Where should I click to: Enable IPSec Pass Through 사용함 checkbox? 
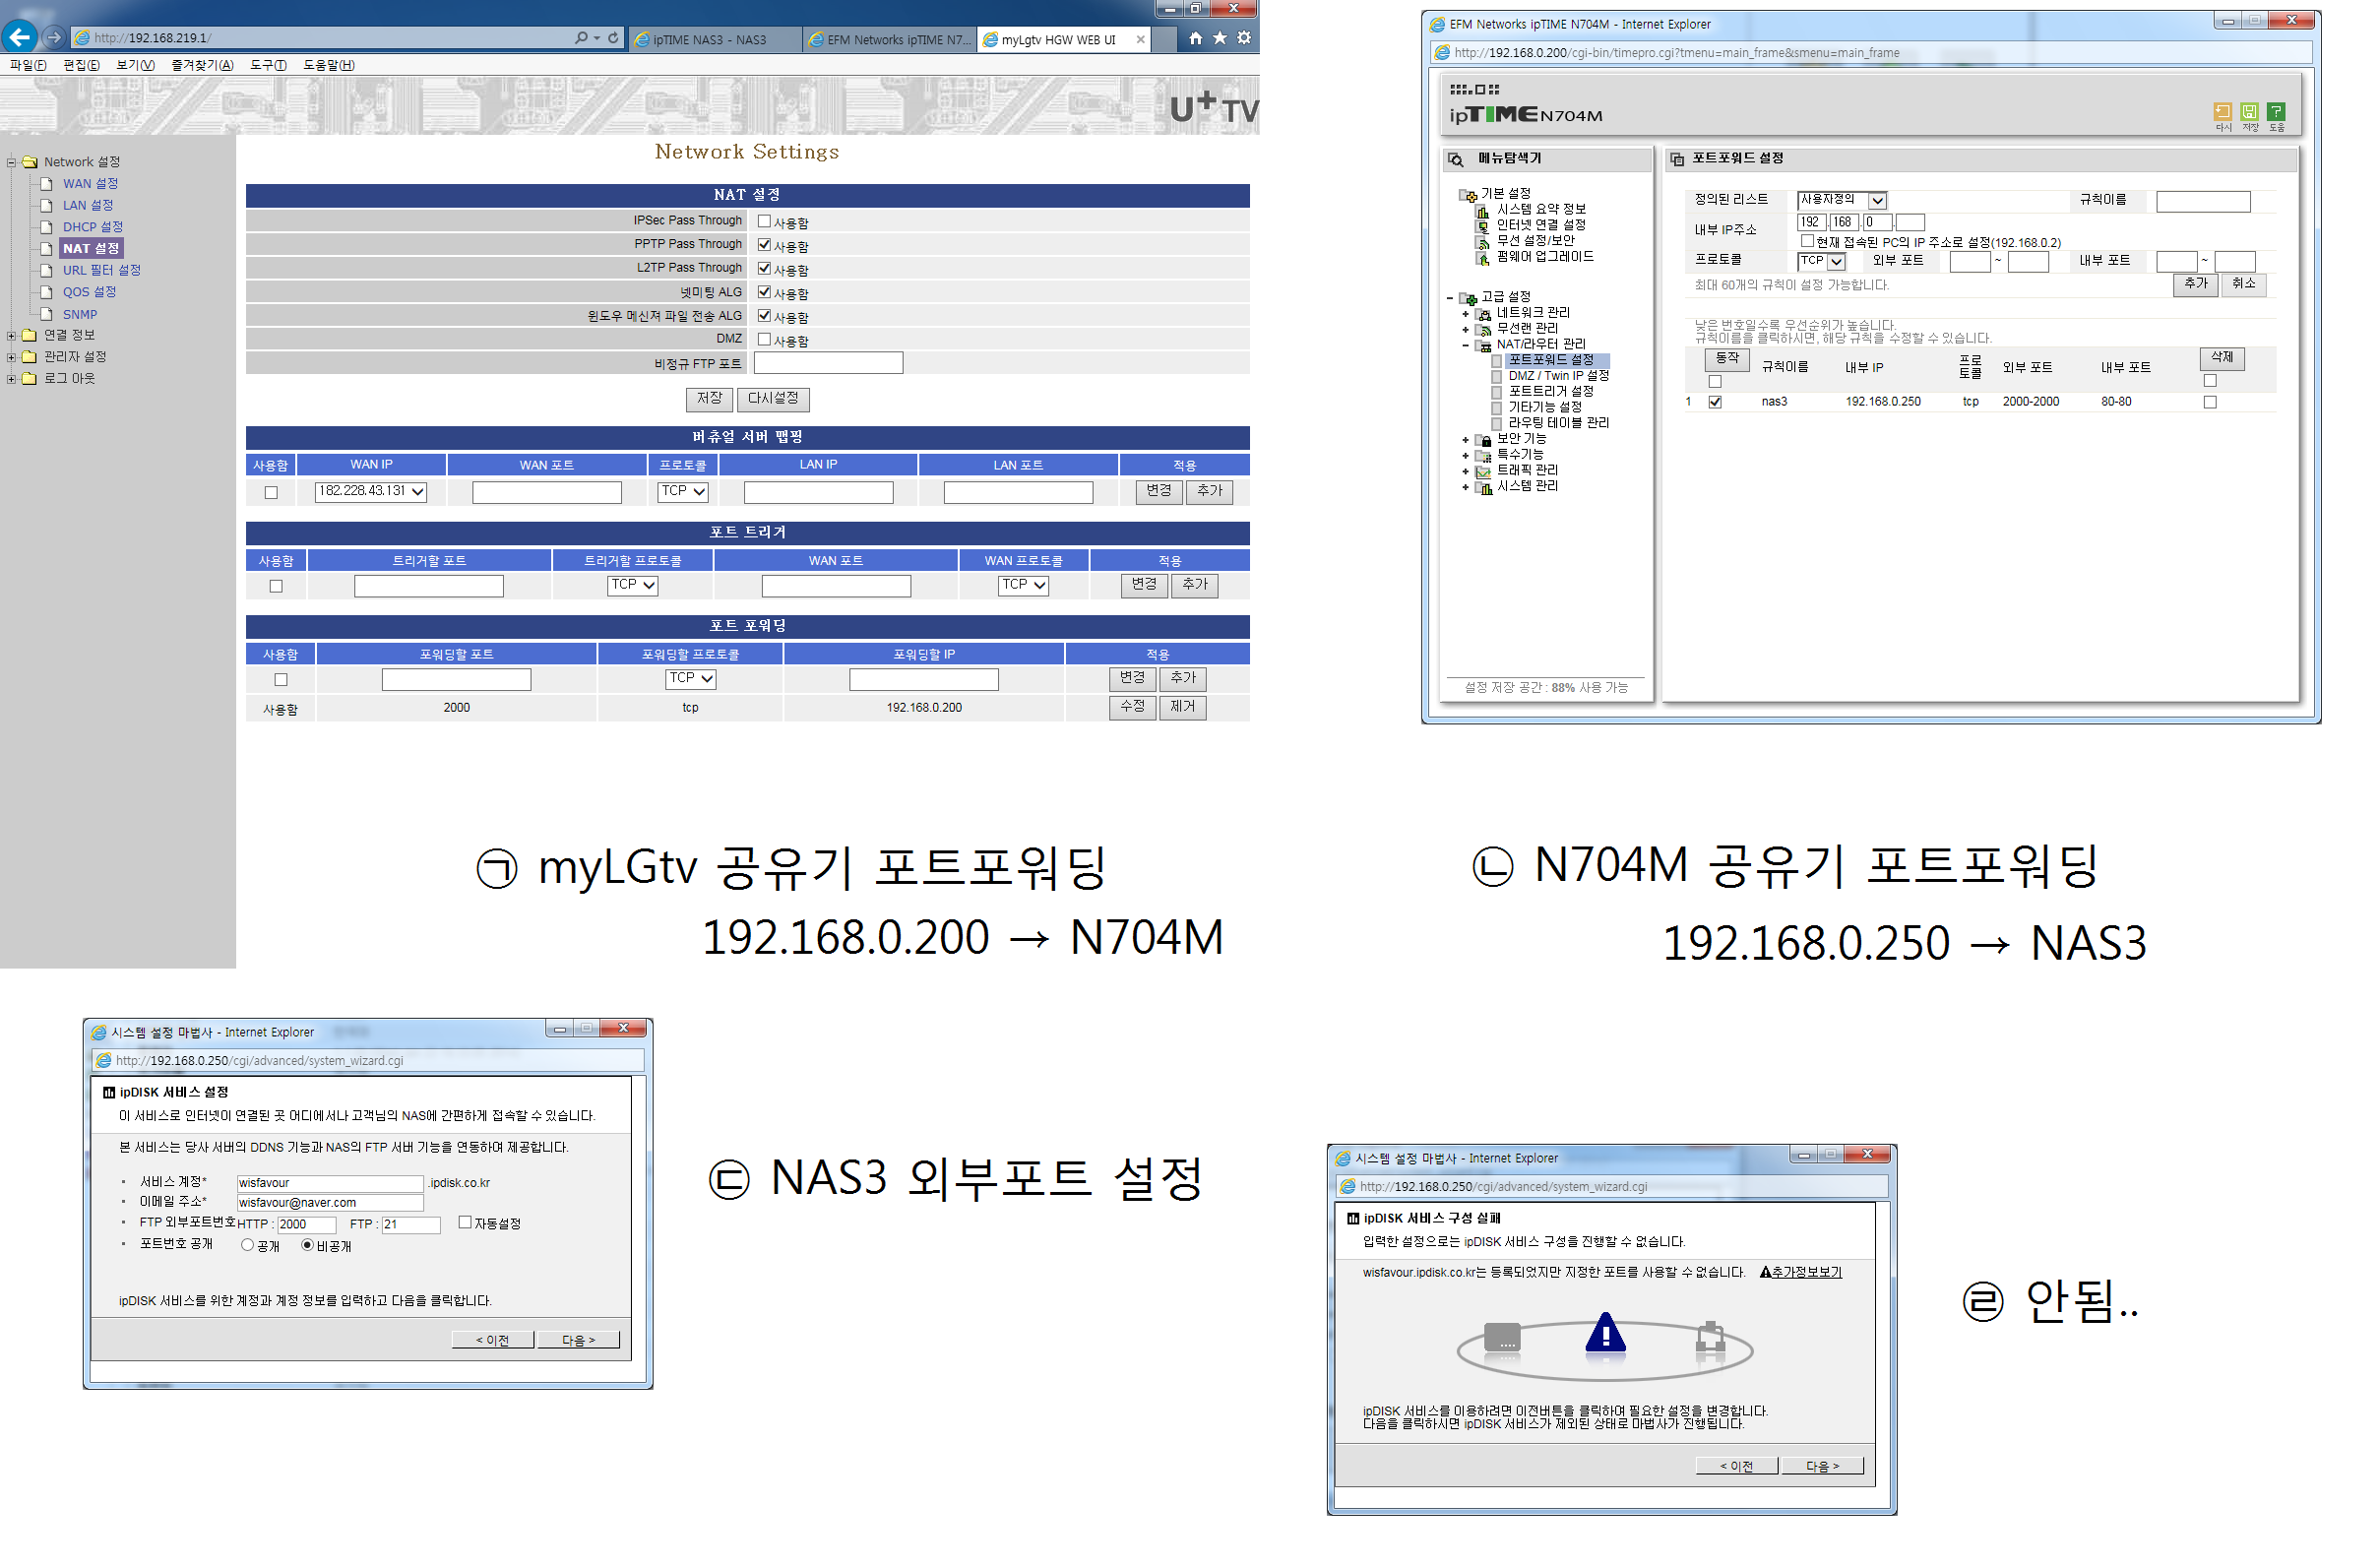click(764, 221)
